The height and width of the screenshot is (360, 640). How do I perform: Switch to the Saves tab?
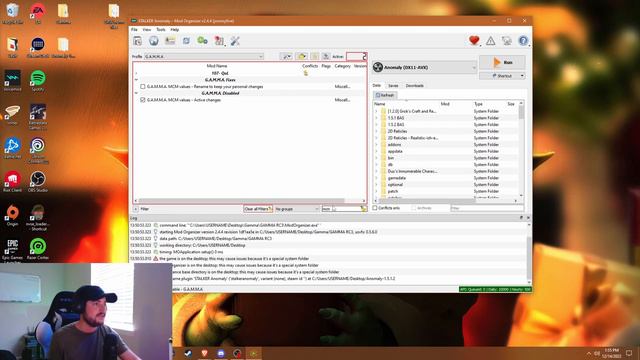[x=393, y=86]
